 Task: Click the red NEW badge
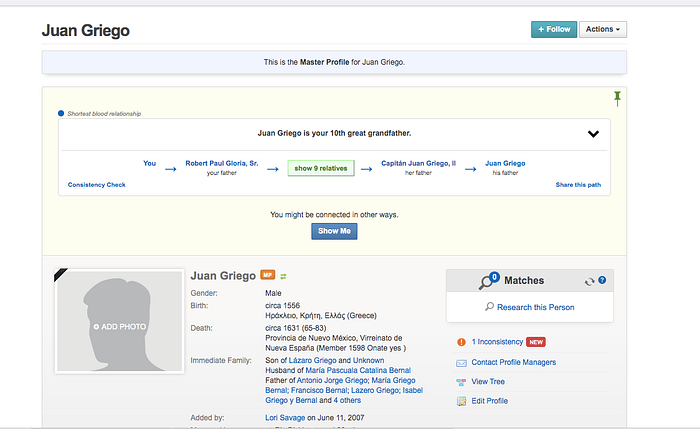click(536, 342)
